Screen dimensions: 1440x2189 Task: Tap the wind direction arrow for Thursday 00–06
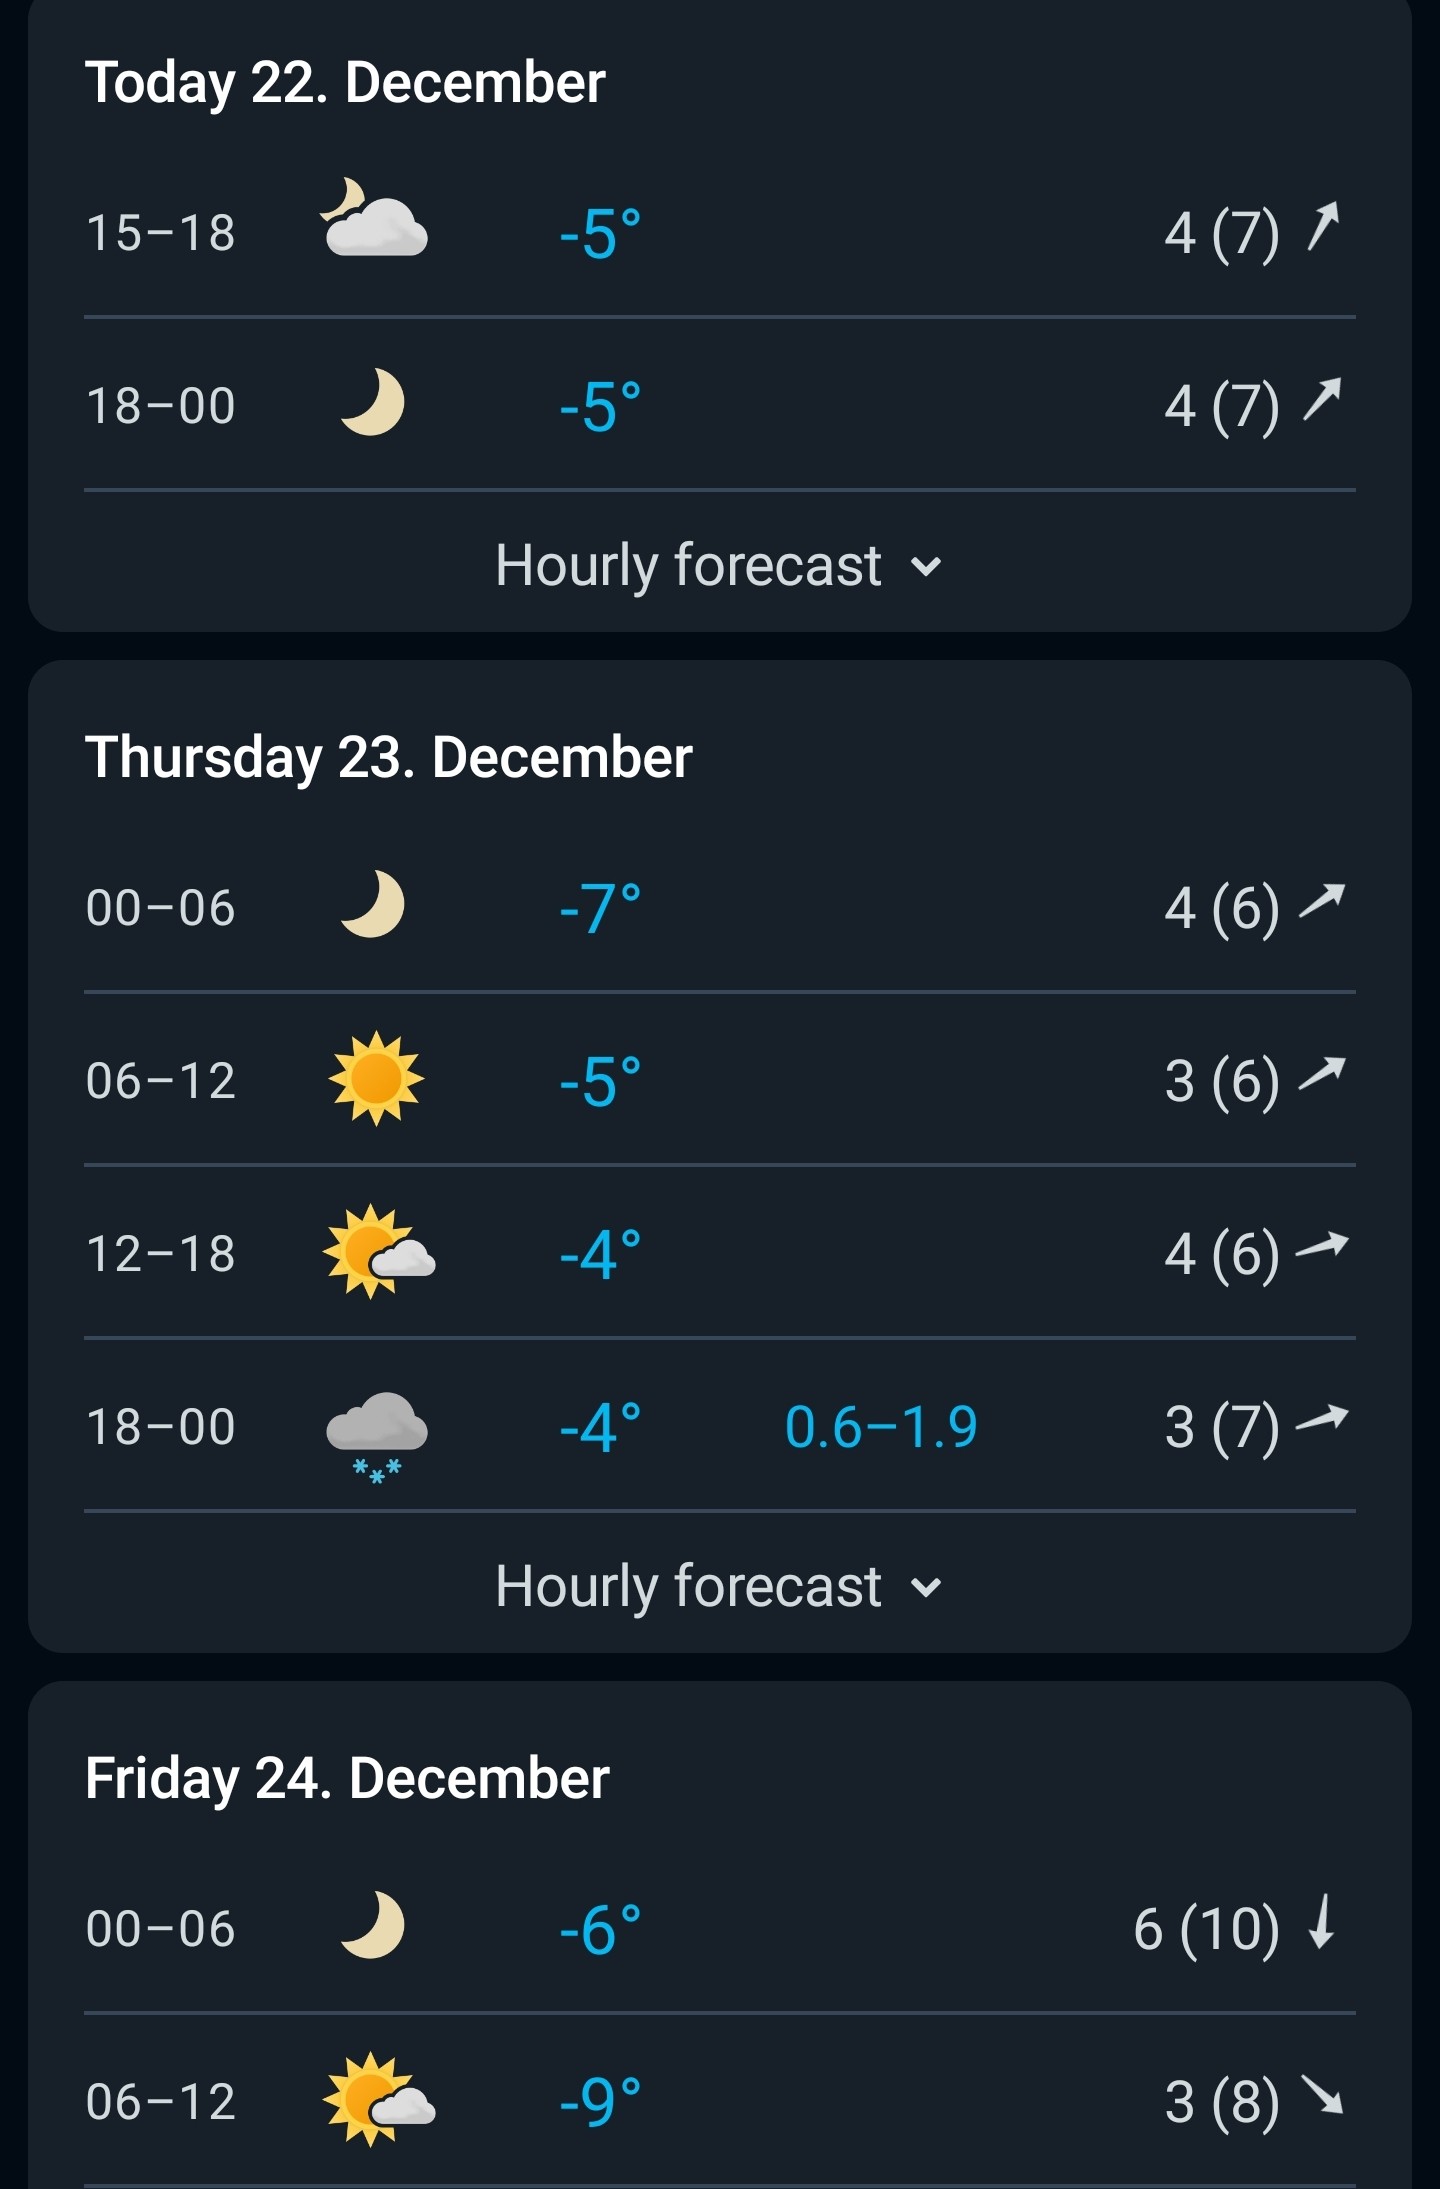click(1322, 901)
